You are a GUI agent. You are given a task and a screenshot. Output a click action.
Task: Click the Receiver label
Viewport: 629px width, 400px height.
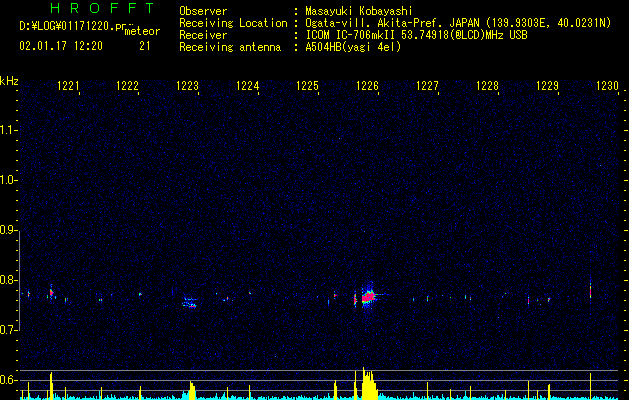pos(203,35)
